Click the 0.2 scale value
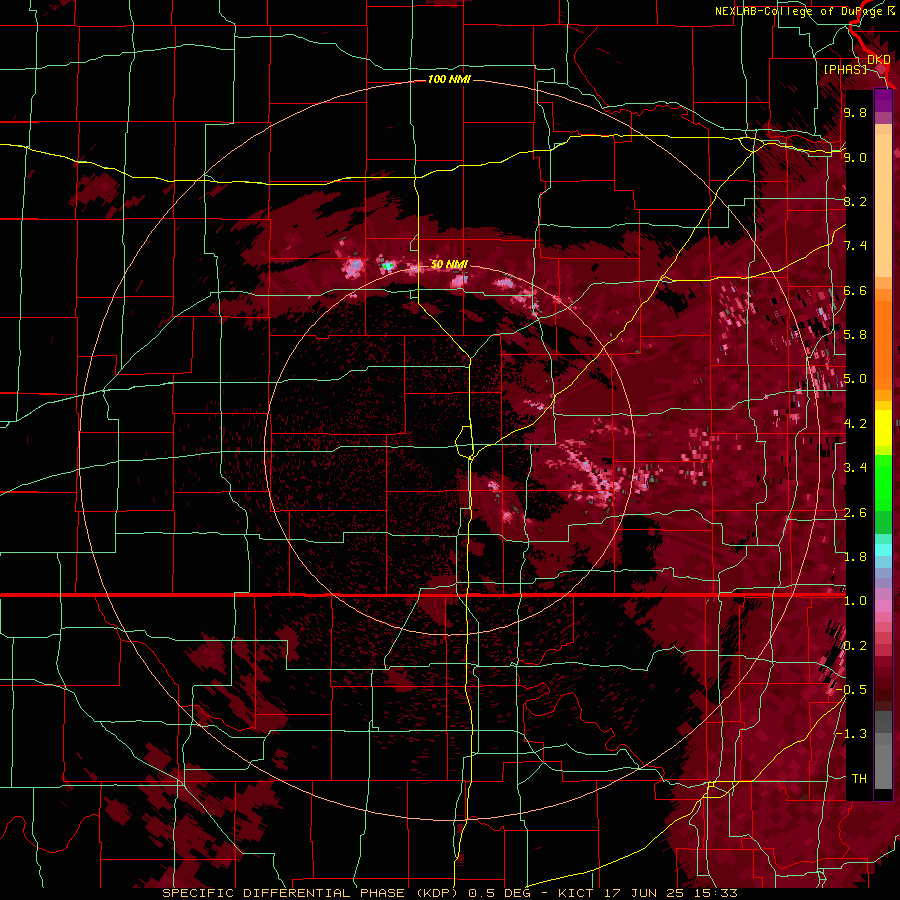The width and height of the screenshot is (900, 900). [x=855, y=646]
